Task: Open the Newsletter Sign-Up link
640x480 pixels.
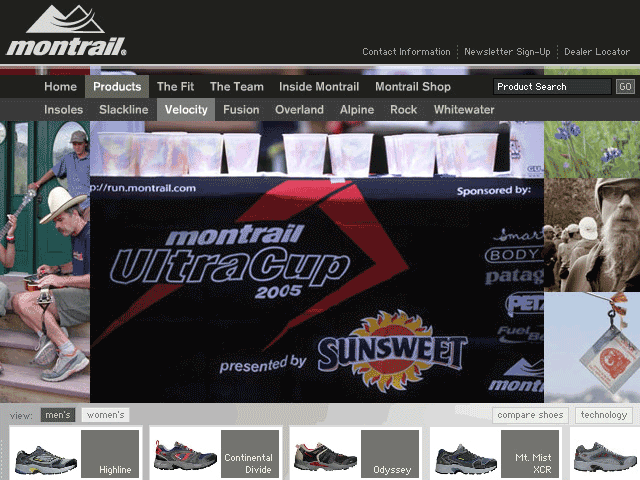Action: 507,52
